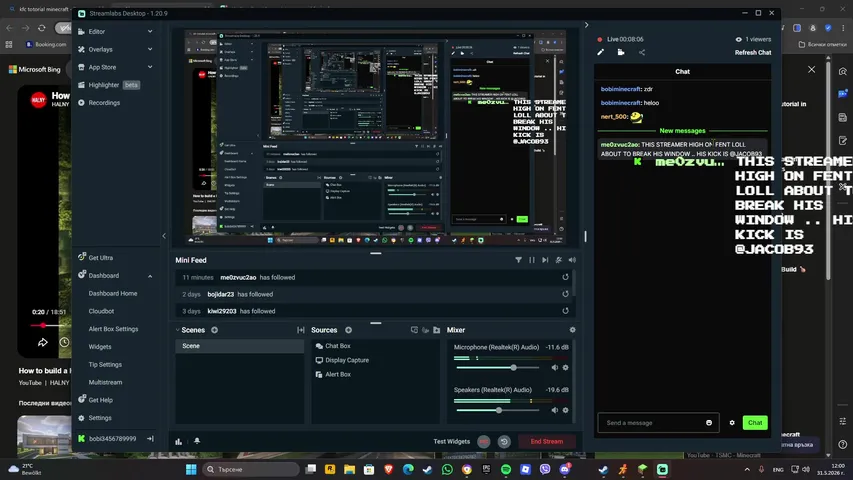The height and width of the screenshot is (480, 853).
Task: Add a new source with plus icon
Action: coord(348,330)
